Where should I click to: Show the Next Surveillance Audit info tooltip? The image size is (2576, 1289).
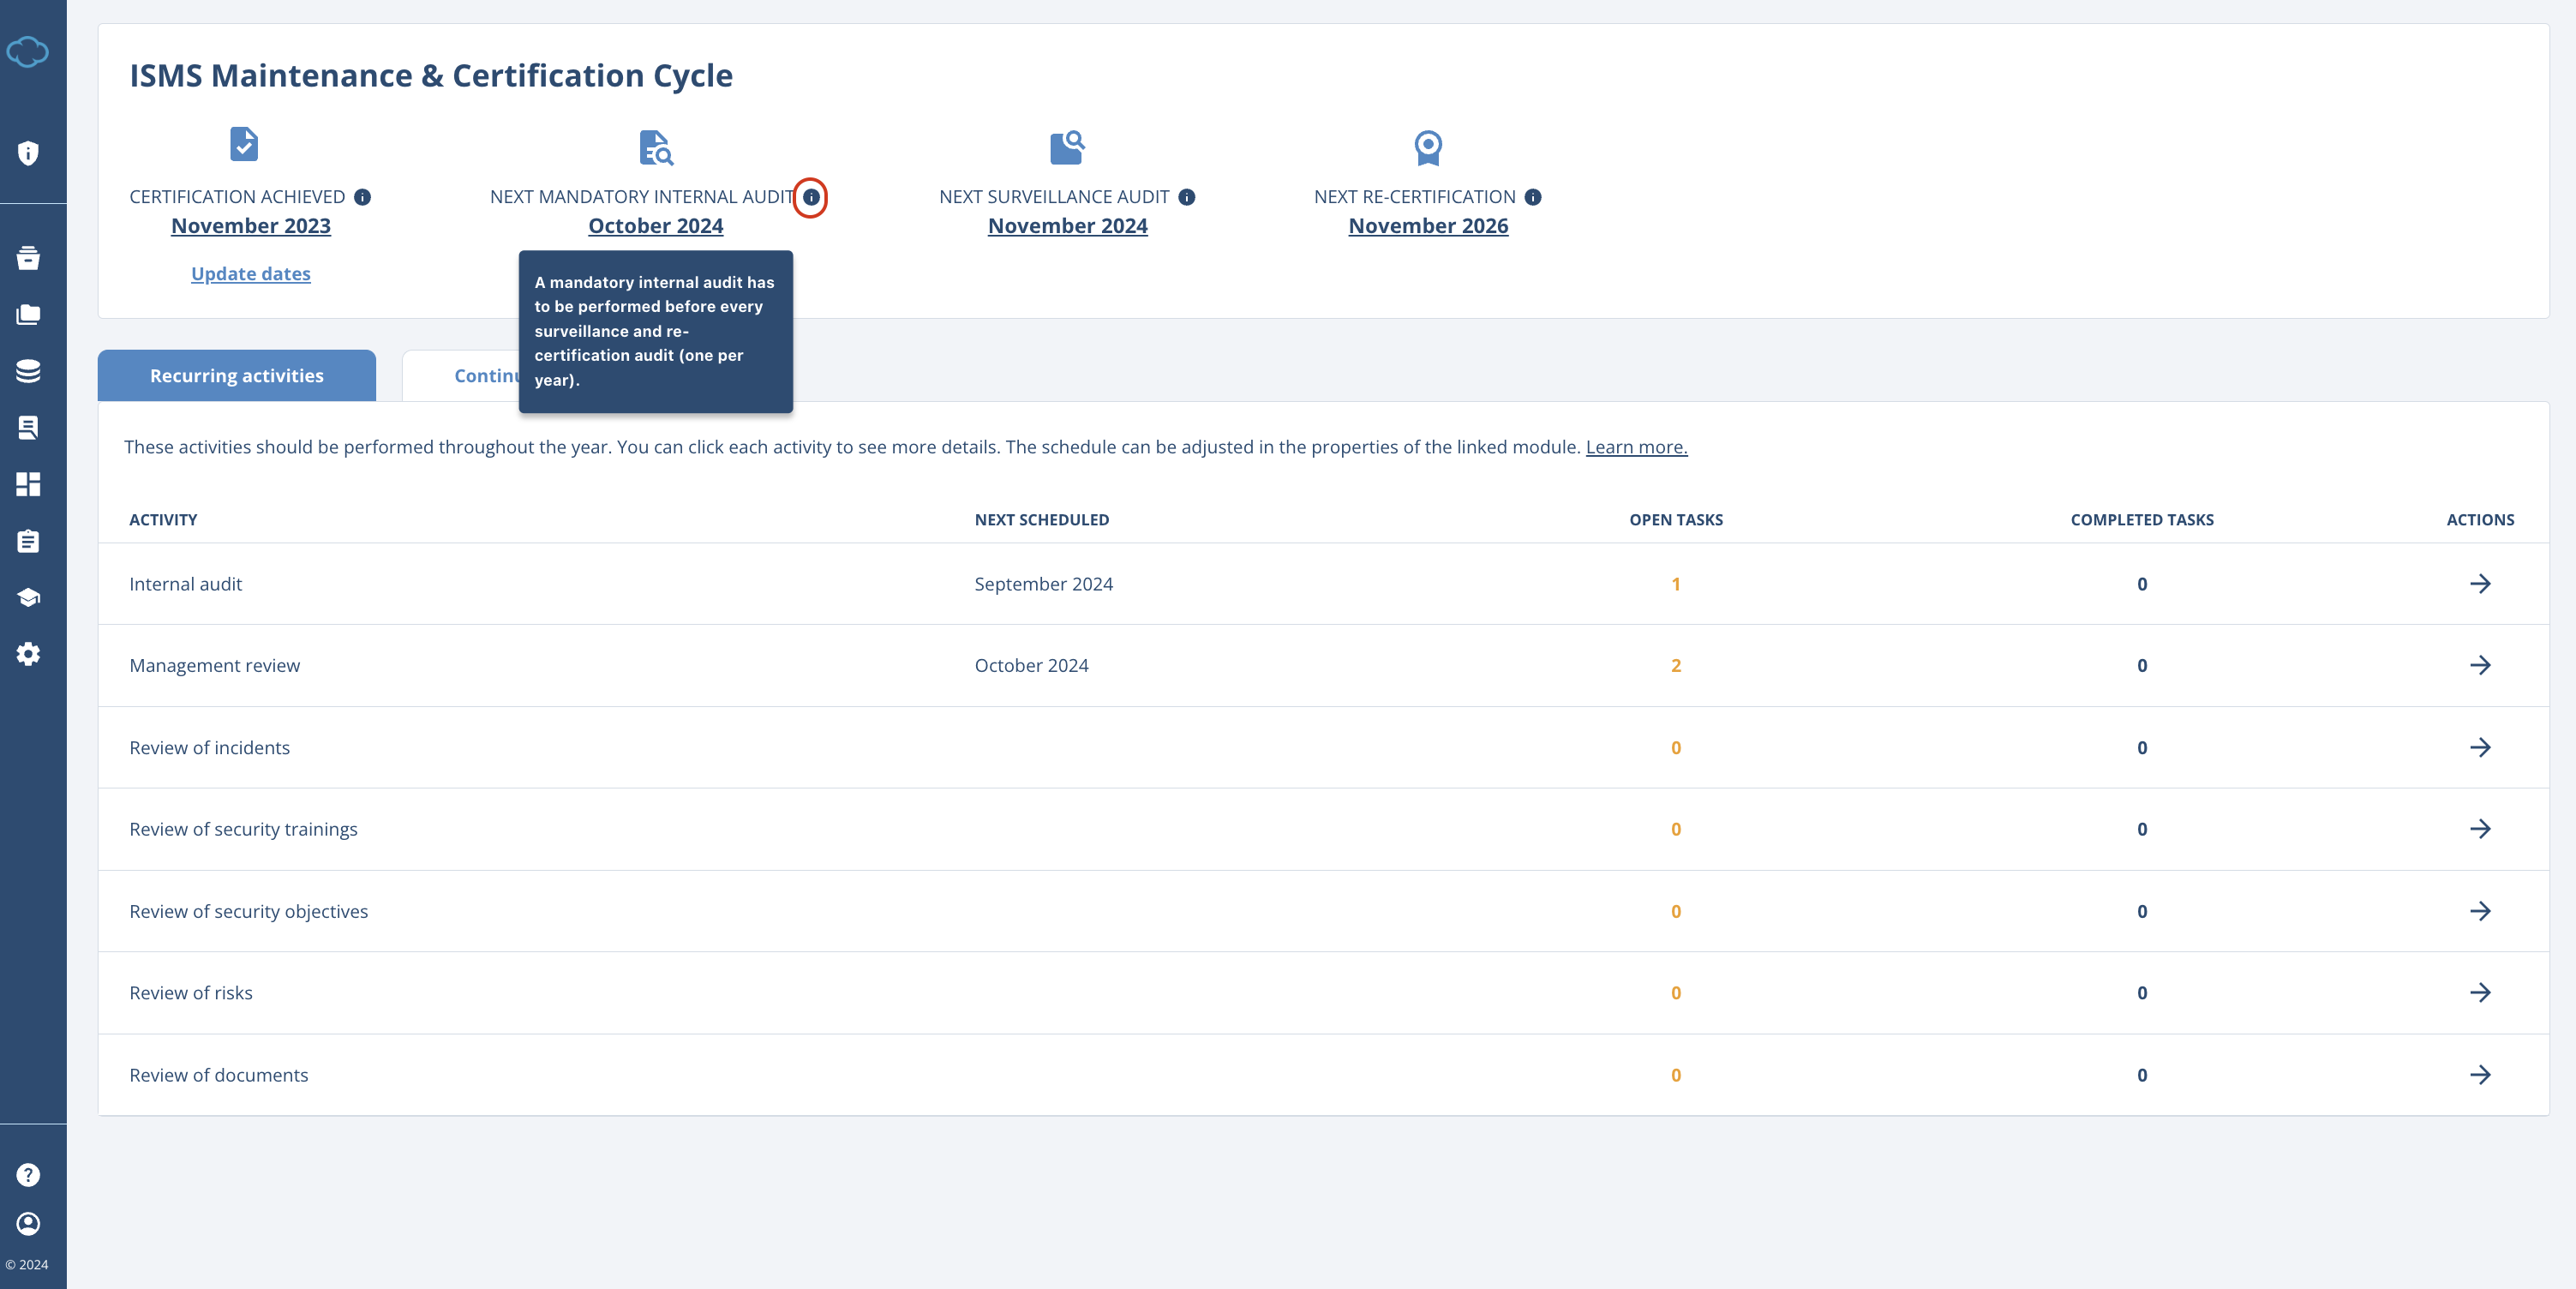pos(1188,198)
